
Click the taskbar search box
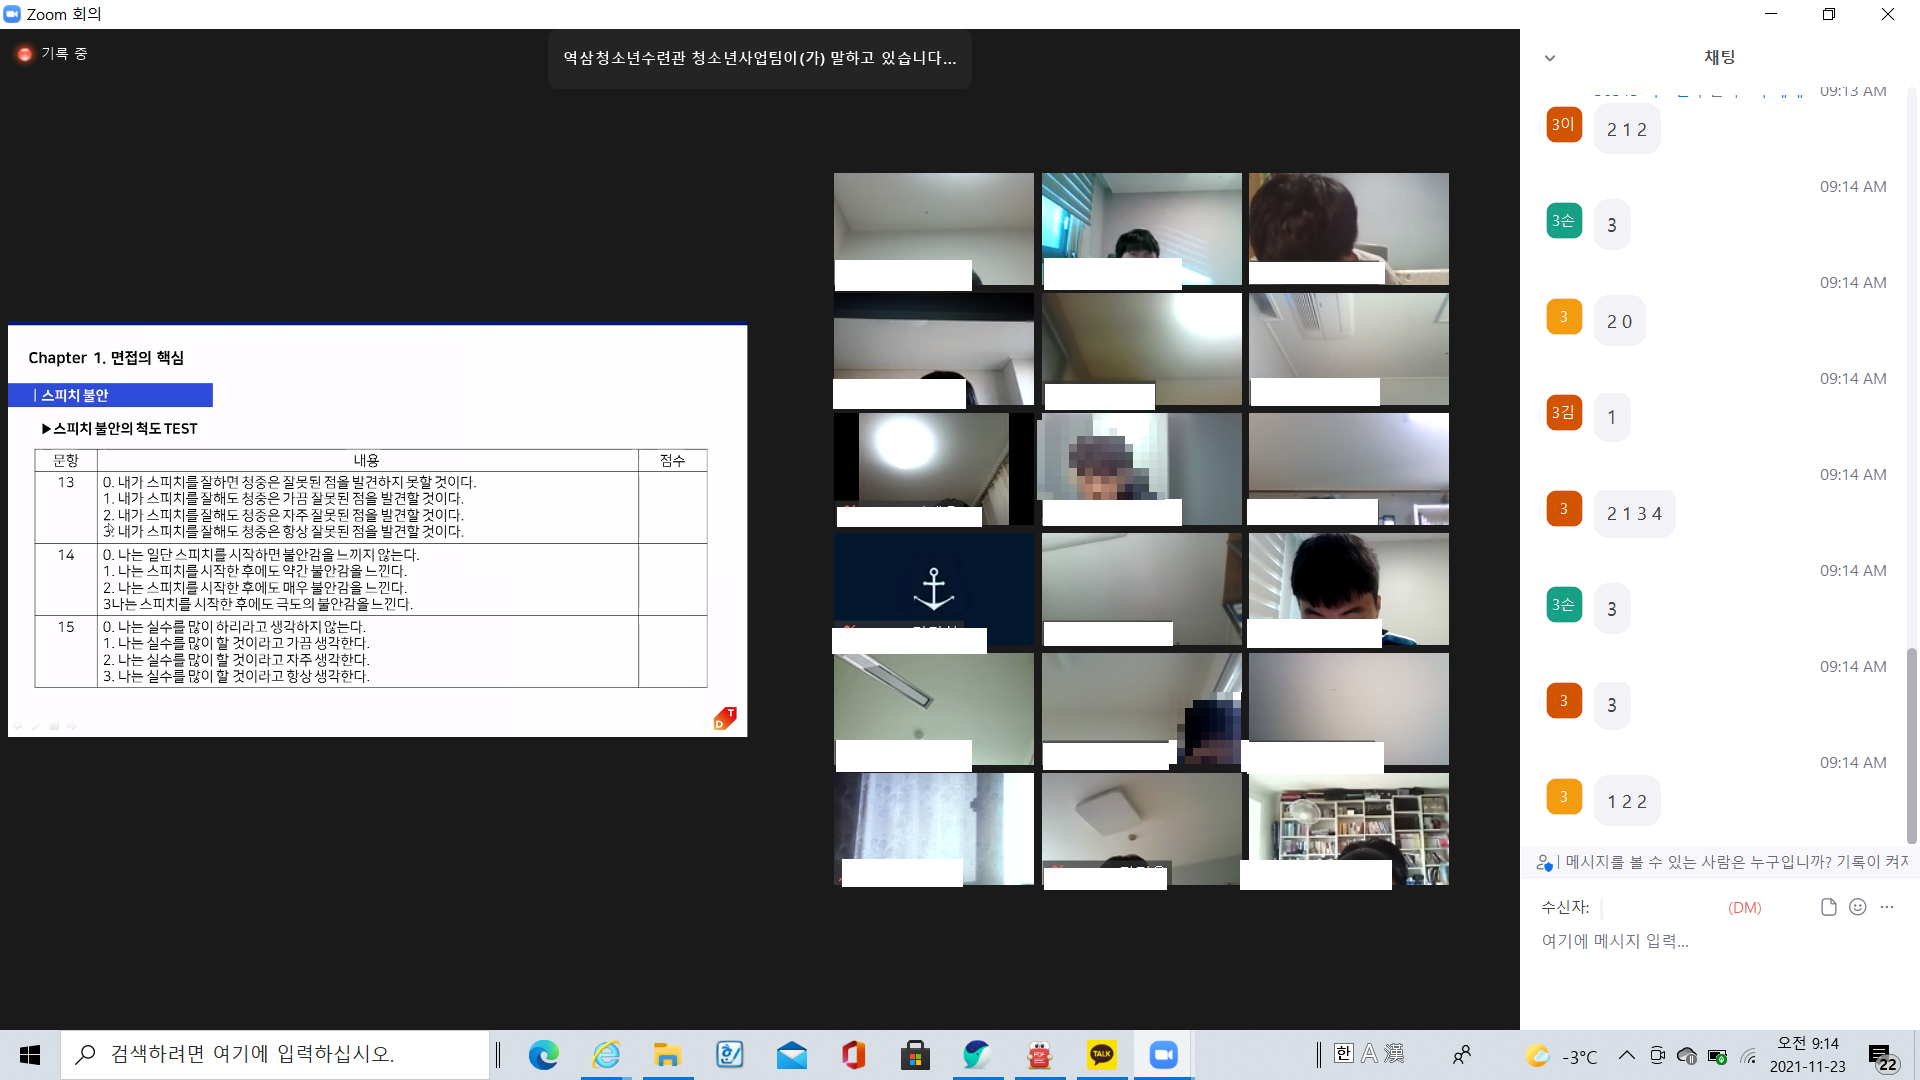[x=275, y=1055]
